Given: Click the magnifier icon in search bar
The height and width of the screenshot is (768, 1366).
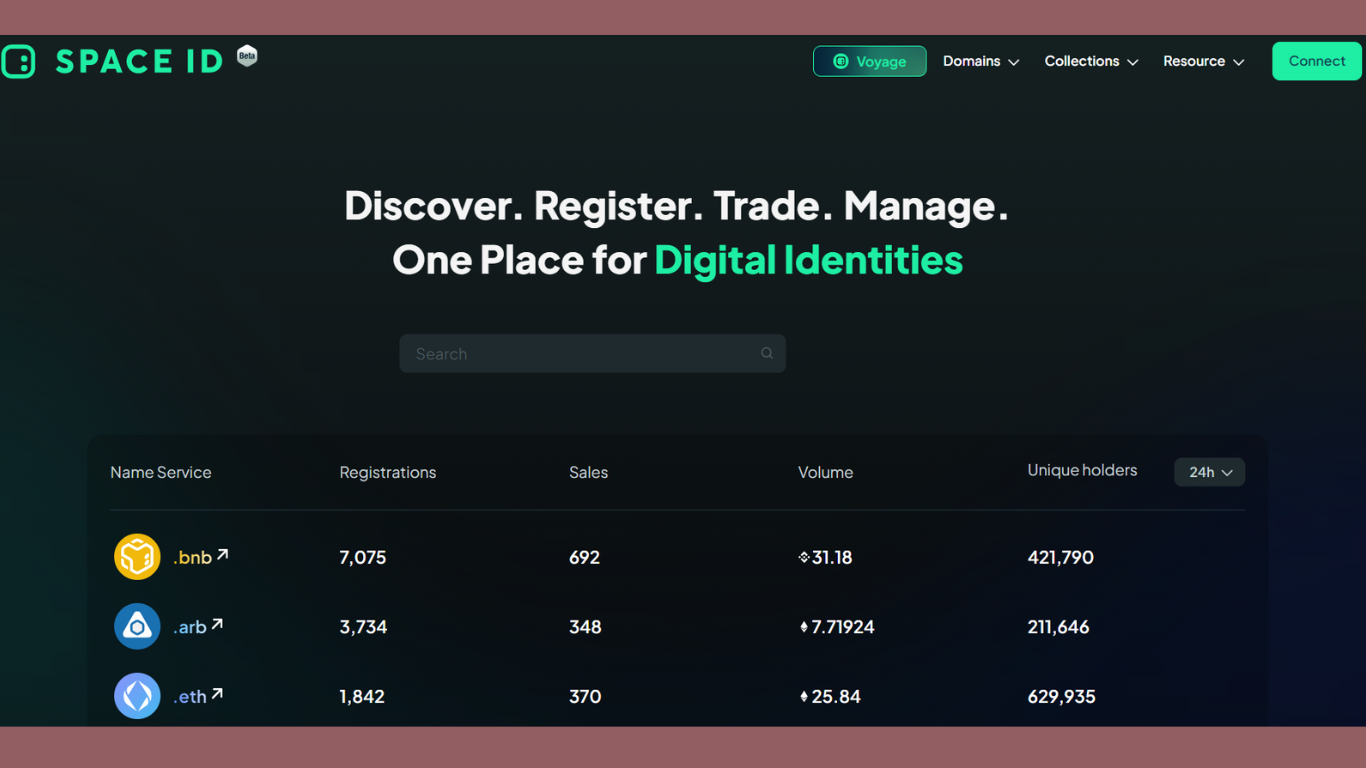Looking at the screenshot, I should pos(767,353).
